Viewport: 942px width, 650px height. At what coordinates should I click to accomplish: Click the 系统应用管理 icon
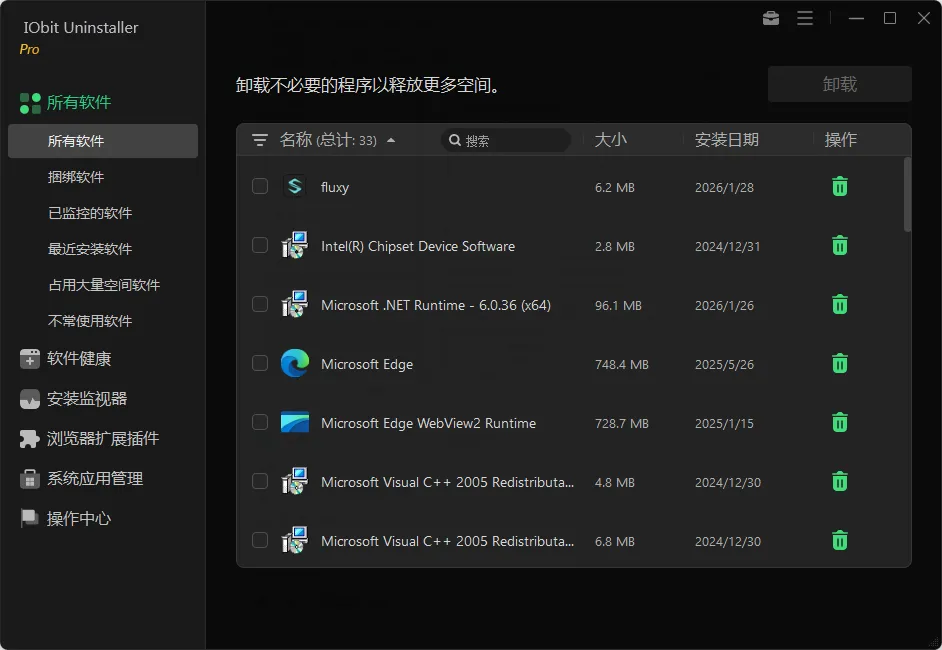pos(29,479)
